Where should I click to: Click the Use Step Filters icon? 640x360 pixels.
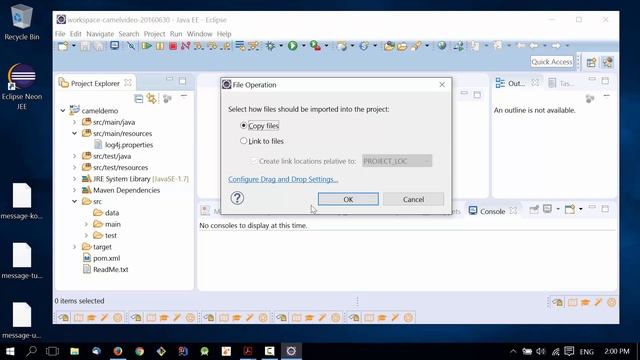click(x=253, y=46)
